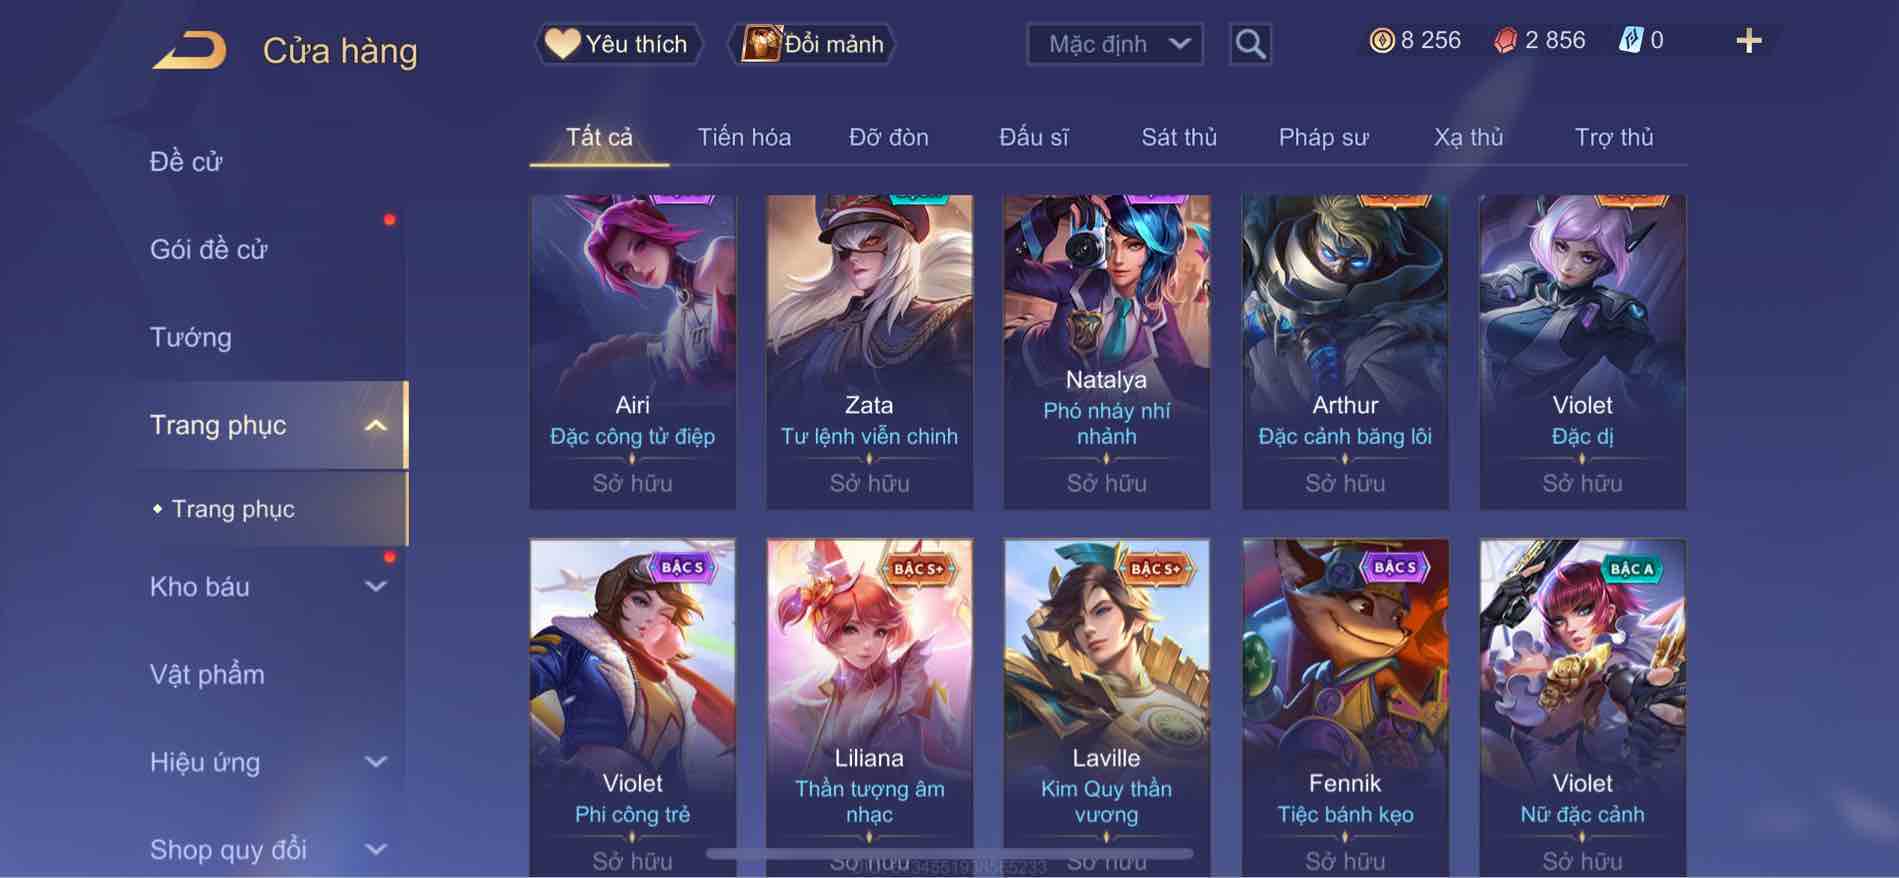Choose the Trang phục sub-item under Trang phục

[x=232, y=509]
